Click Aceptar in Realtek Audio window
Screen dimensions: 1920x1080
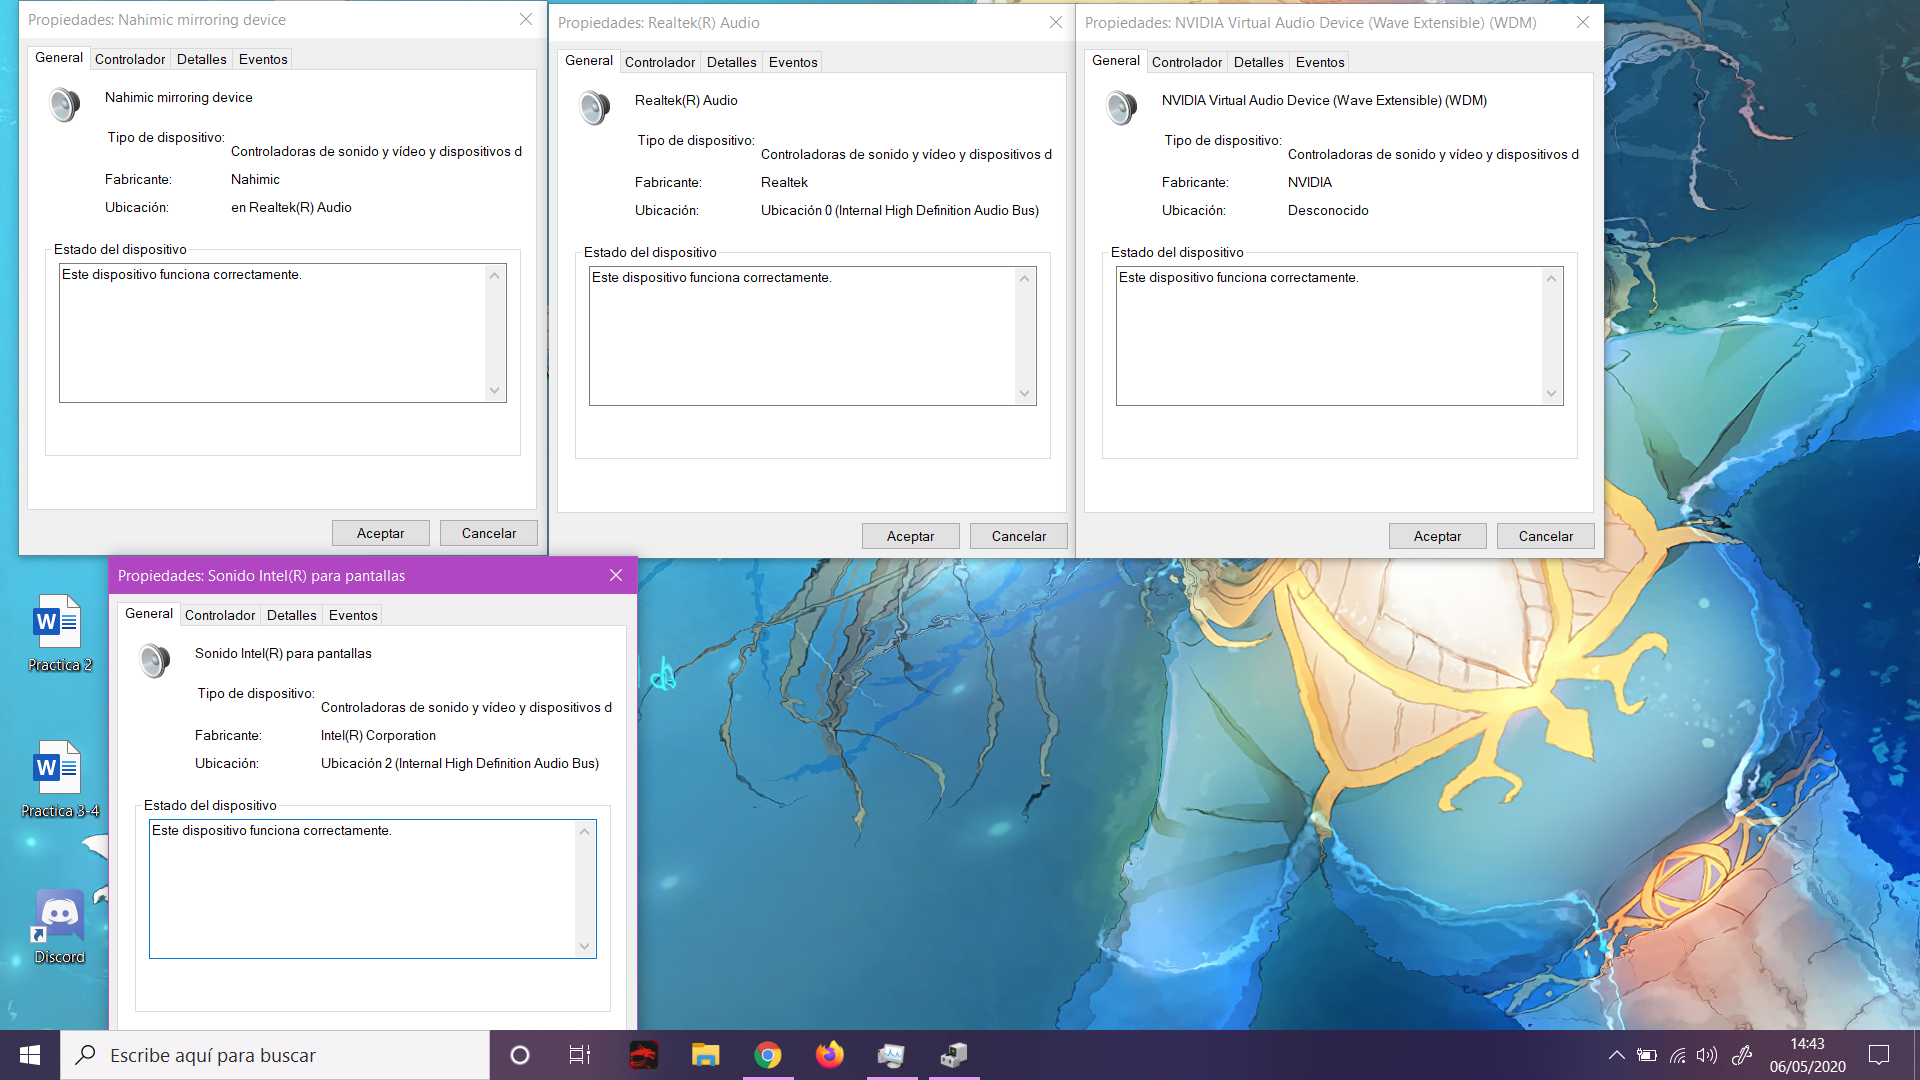click(911, 536)
